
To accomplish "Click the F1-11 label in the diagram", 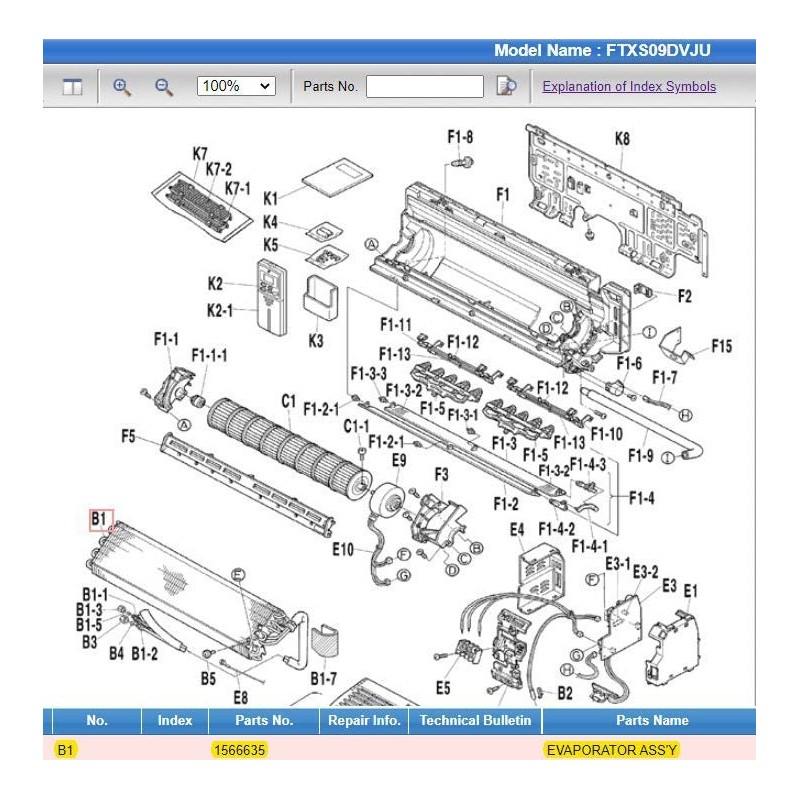I will pyautogui.click(x=395, y=324).
